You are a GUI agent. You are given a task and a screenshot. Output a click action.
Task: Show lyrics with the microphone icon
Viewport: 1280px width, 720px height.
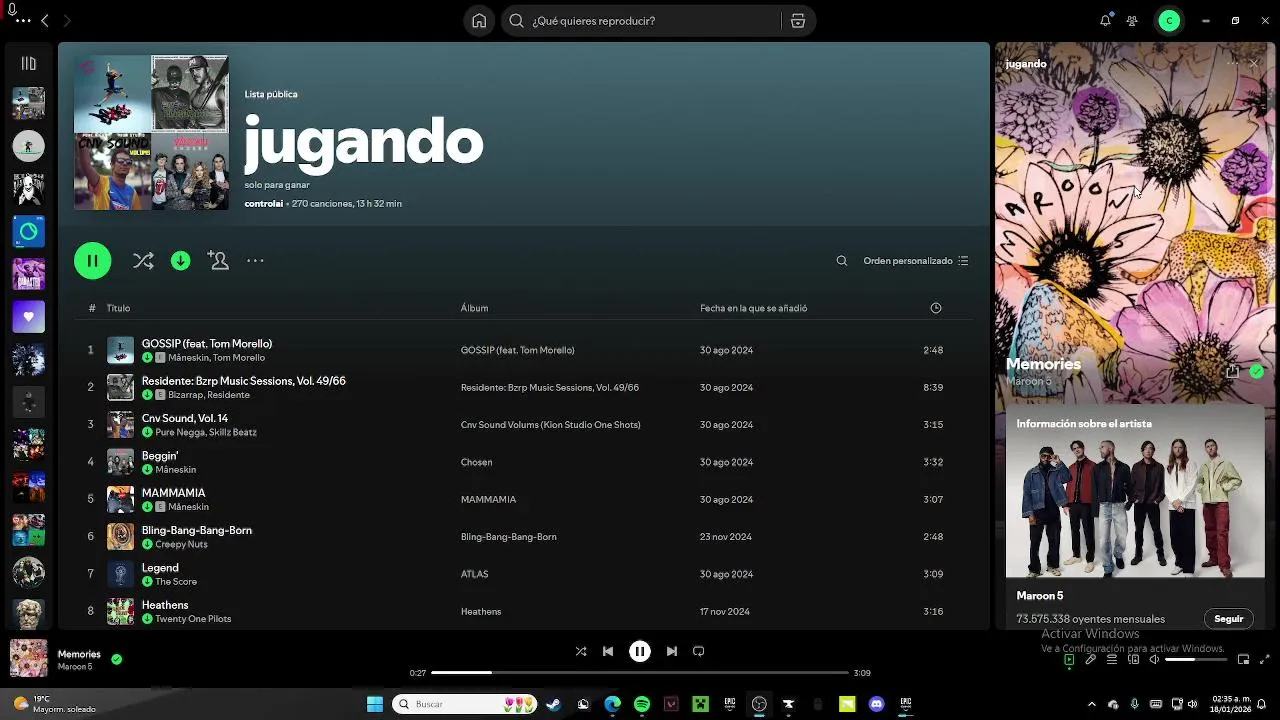click(x=1091, y=660)
